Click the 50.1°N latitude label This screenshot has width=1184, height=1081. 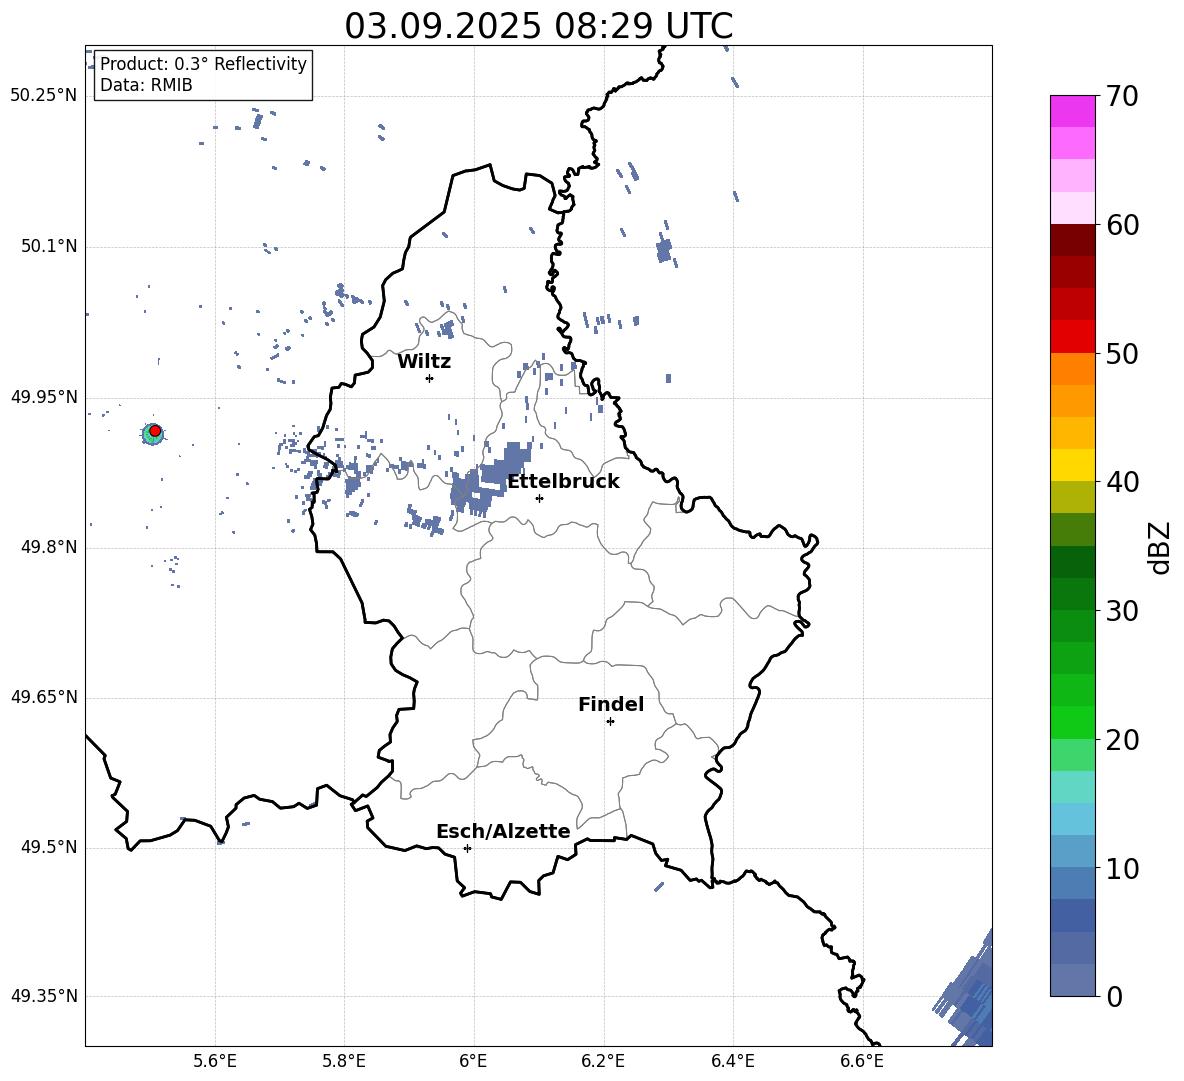[48, 246]
